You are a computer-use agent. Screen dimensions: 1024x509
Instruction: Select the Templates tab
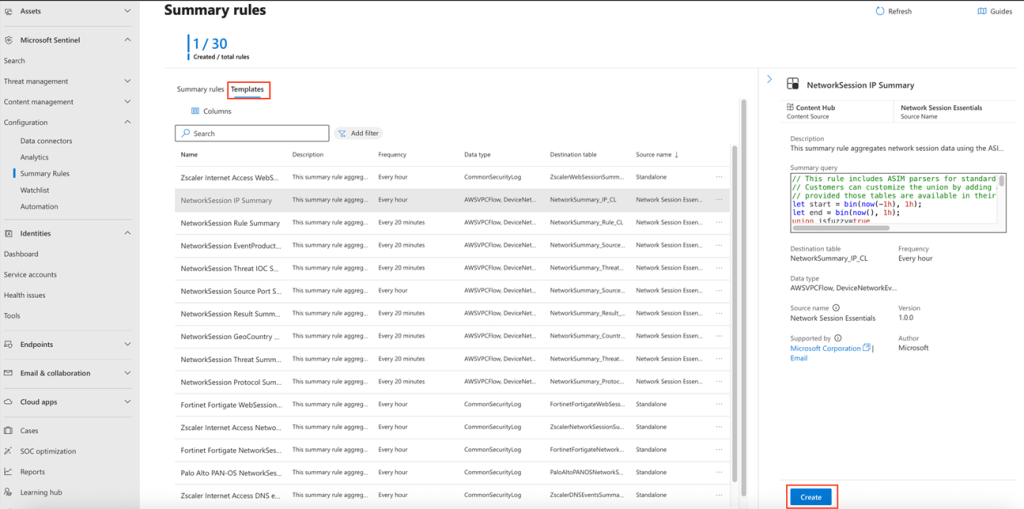[x=248, y=89]
